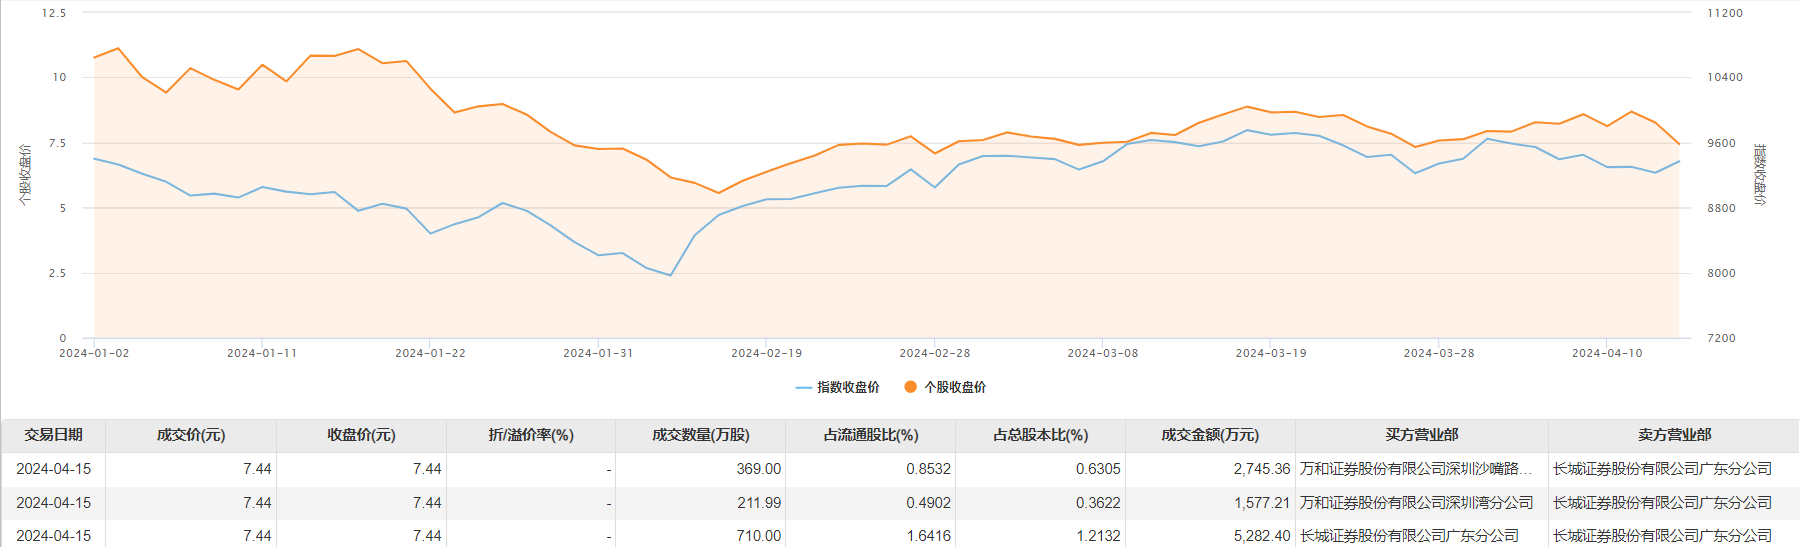This screenshot has width=1800, height=547.
Task: Click seller 长城证券股份有限公司广东分公司 in 369.00 row
Action: tap(1662, 469)
